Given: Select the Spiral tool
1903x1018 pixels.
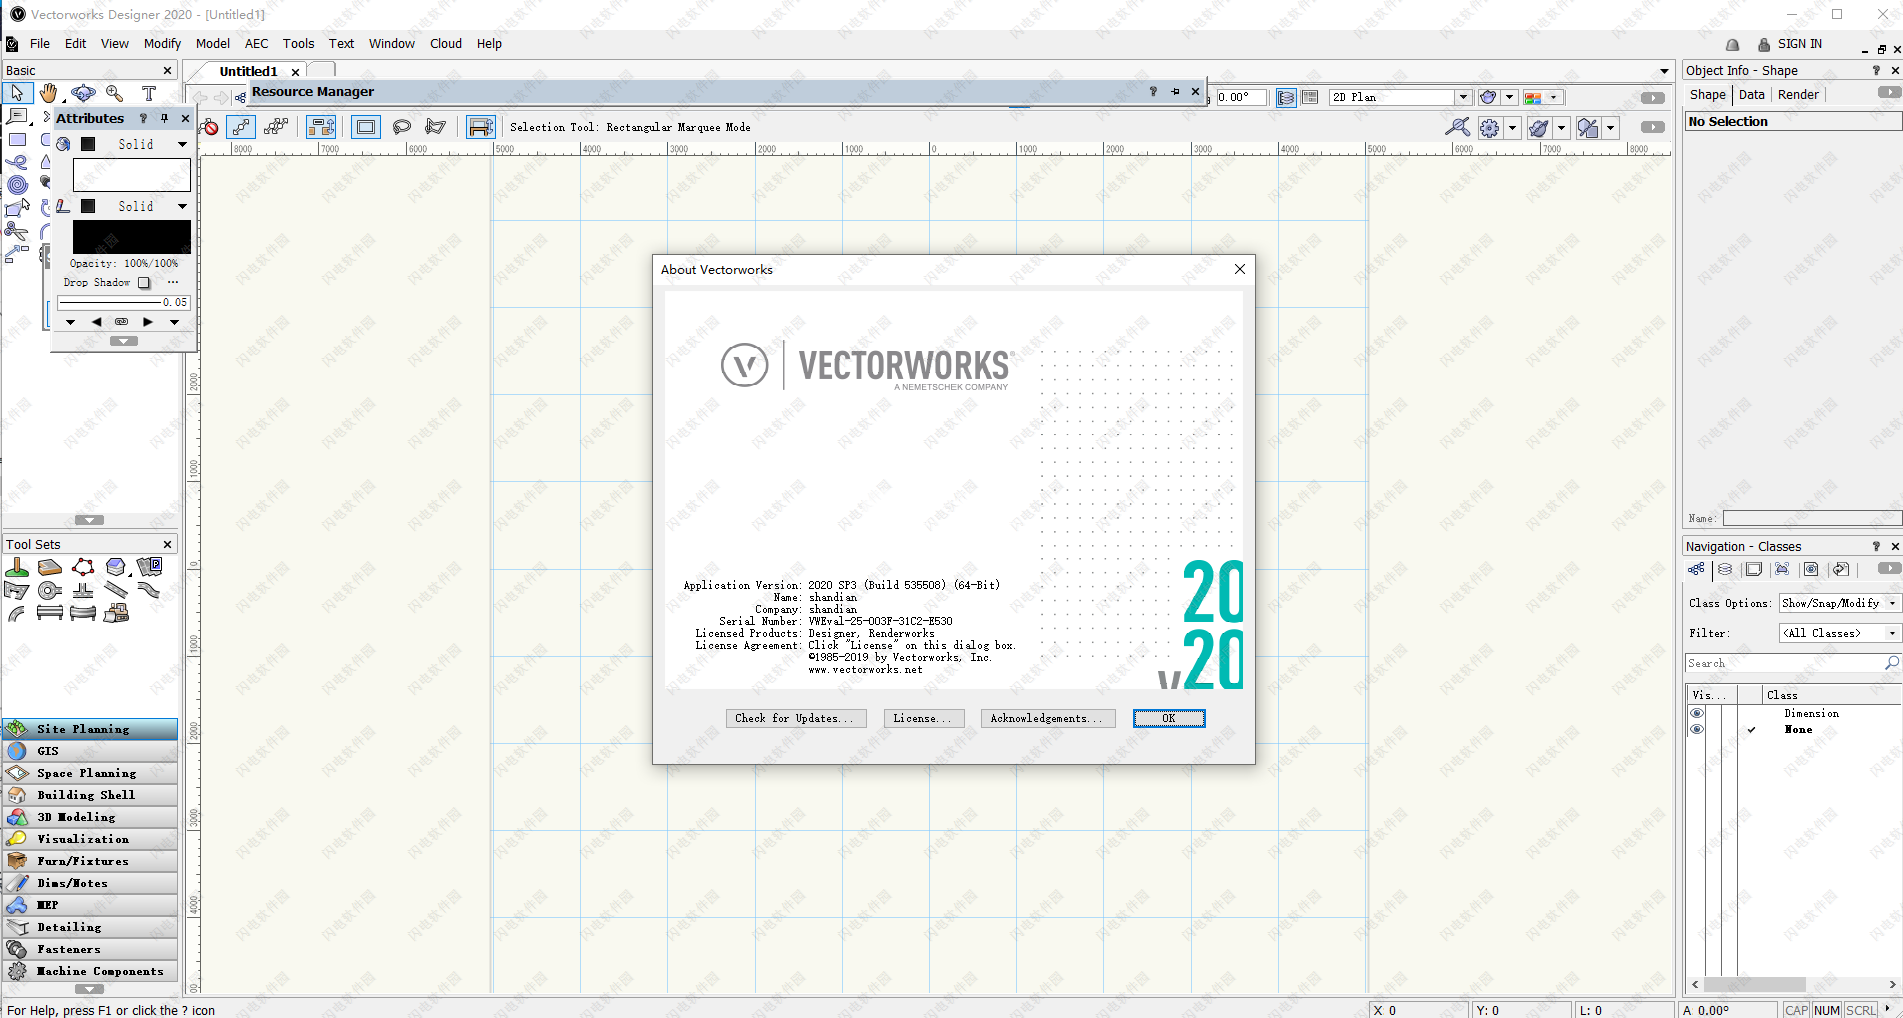Looking at the screenshot, I should (x=17, y=184).
